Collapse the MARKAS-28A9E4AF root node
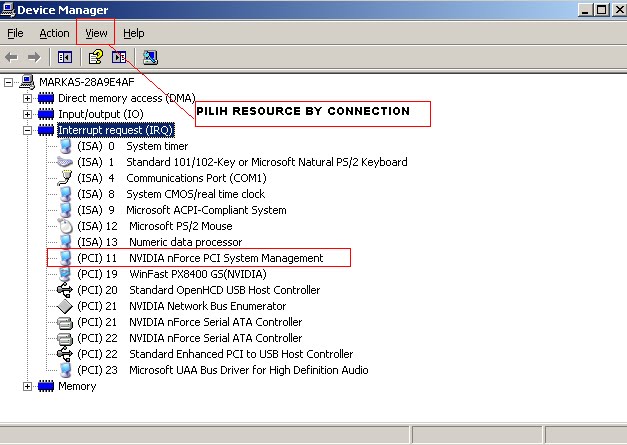This screenshot has width=627, height=445. [8, 82]
